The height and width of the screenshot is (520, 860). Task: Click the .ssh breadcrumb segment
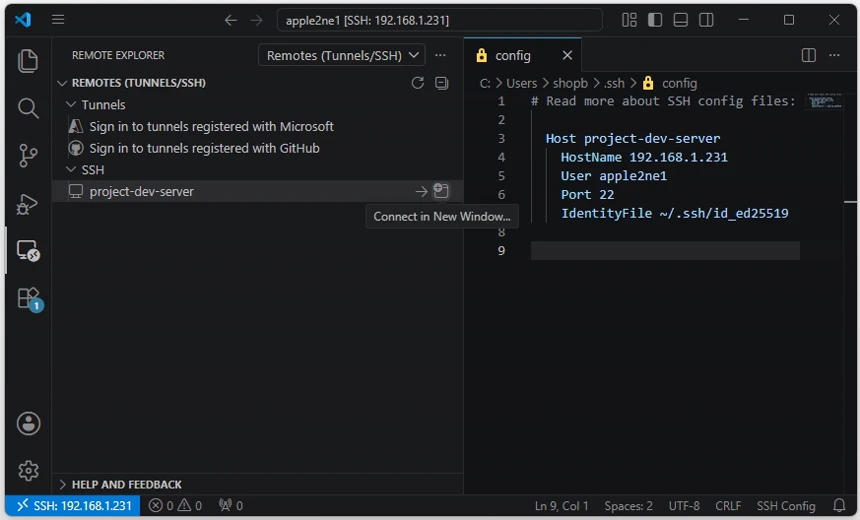point(614,83)
